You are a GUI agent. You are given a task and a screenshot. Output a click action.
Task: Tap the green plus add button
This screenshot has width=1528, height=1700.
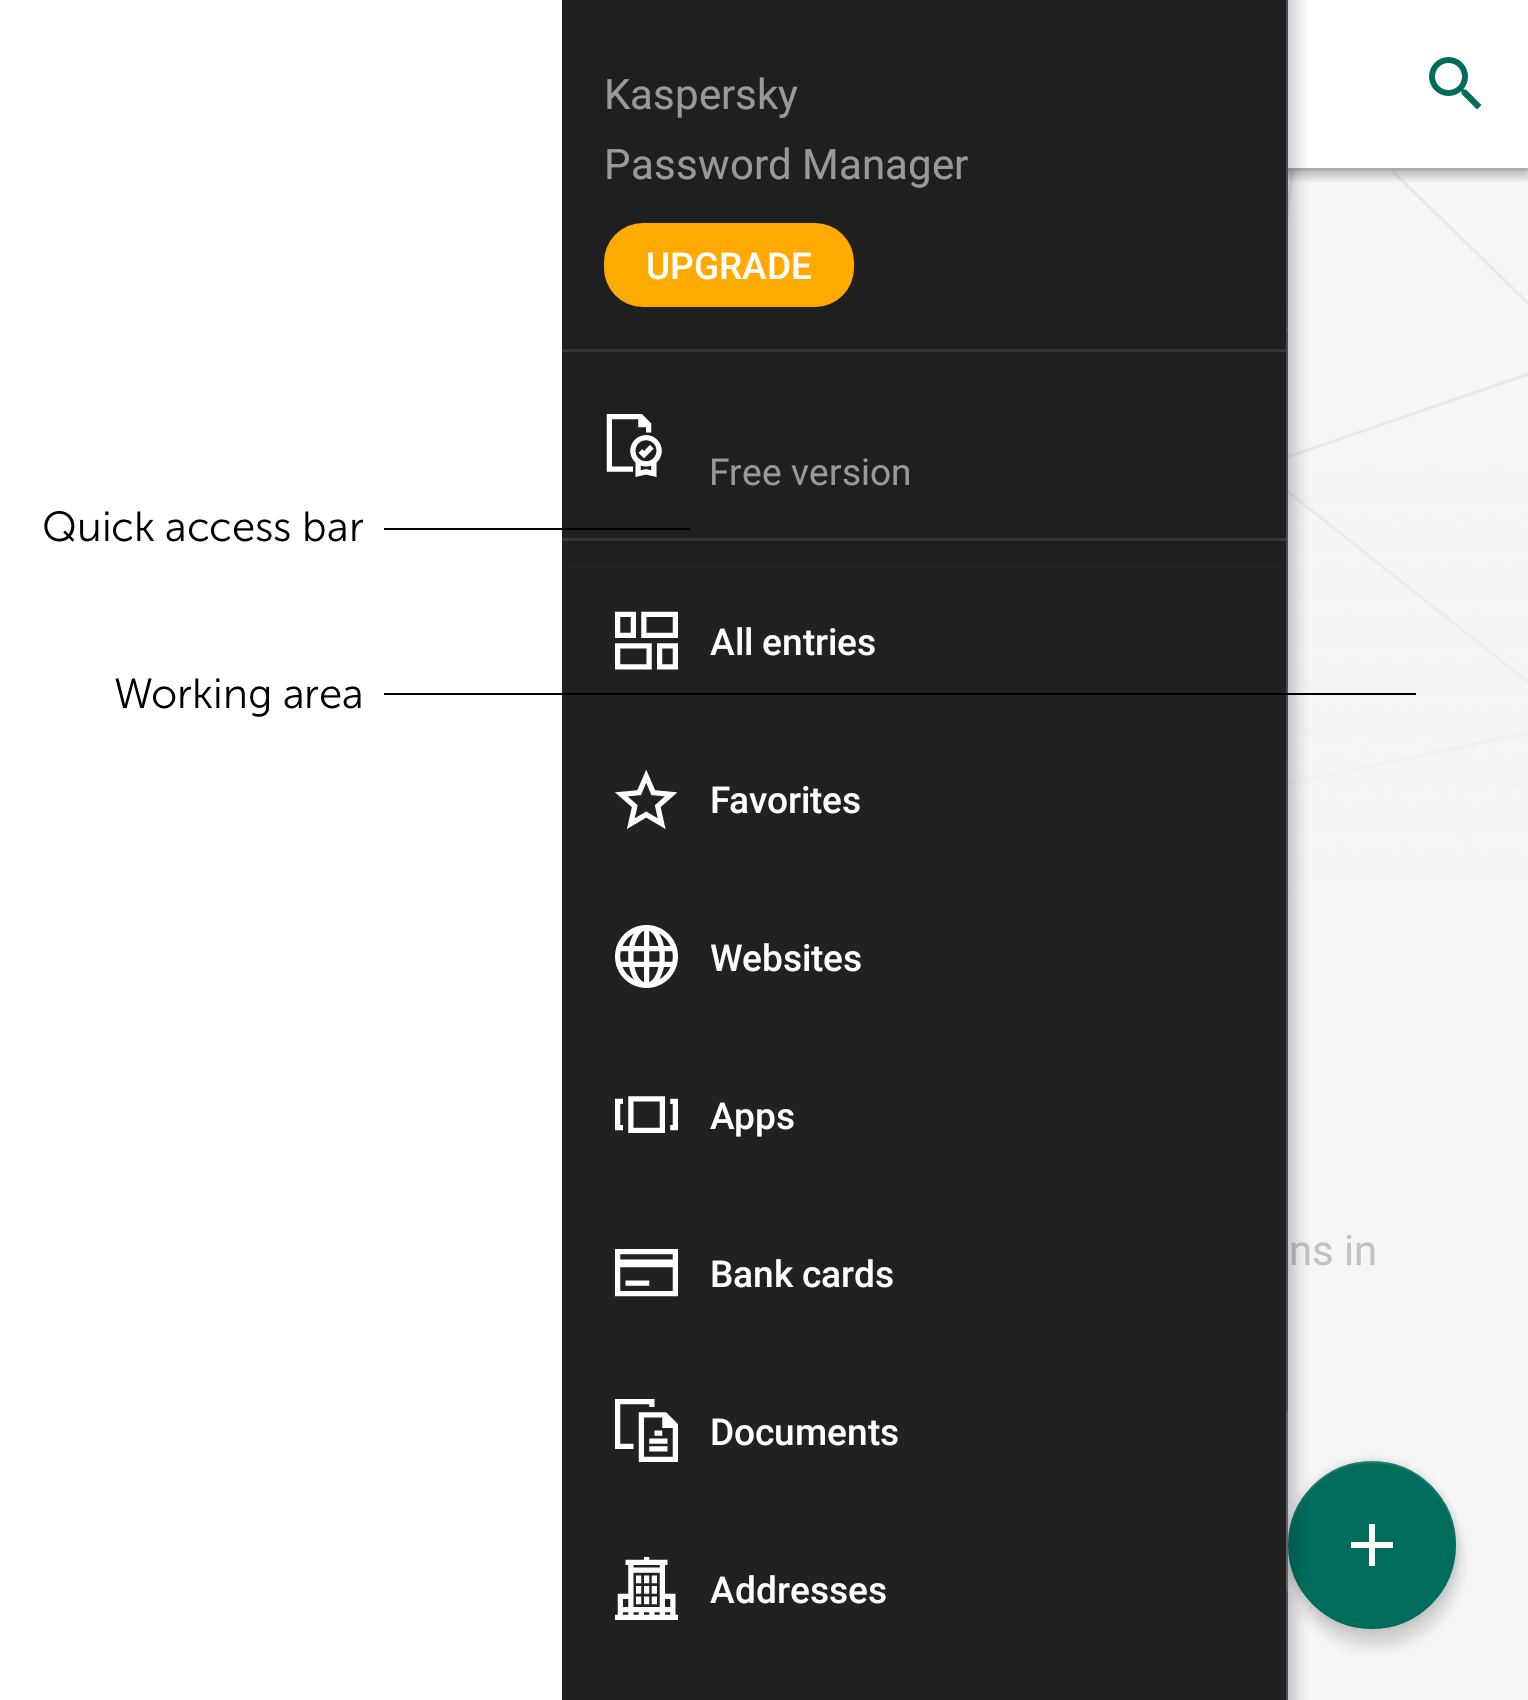(x=1371, y=1545)
